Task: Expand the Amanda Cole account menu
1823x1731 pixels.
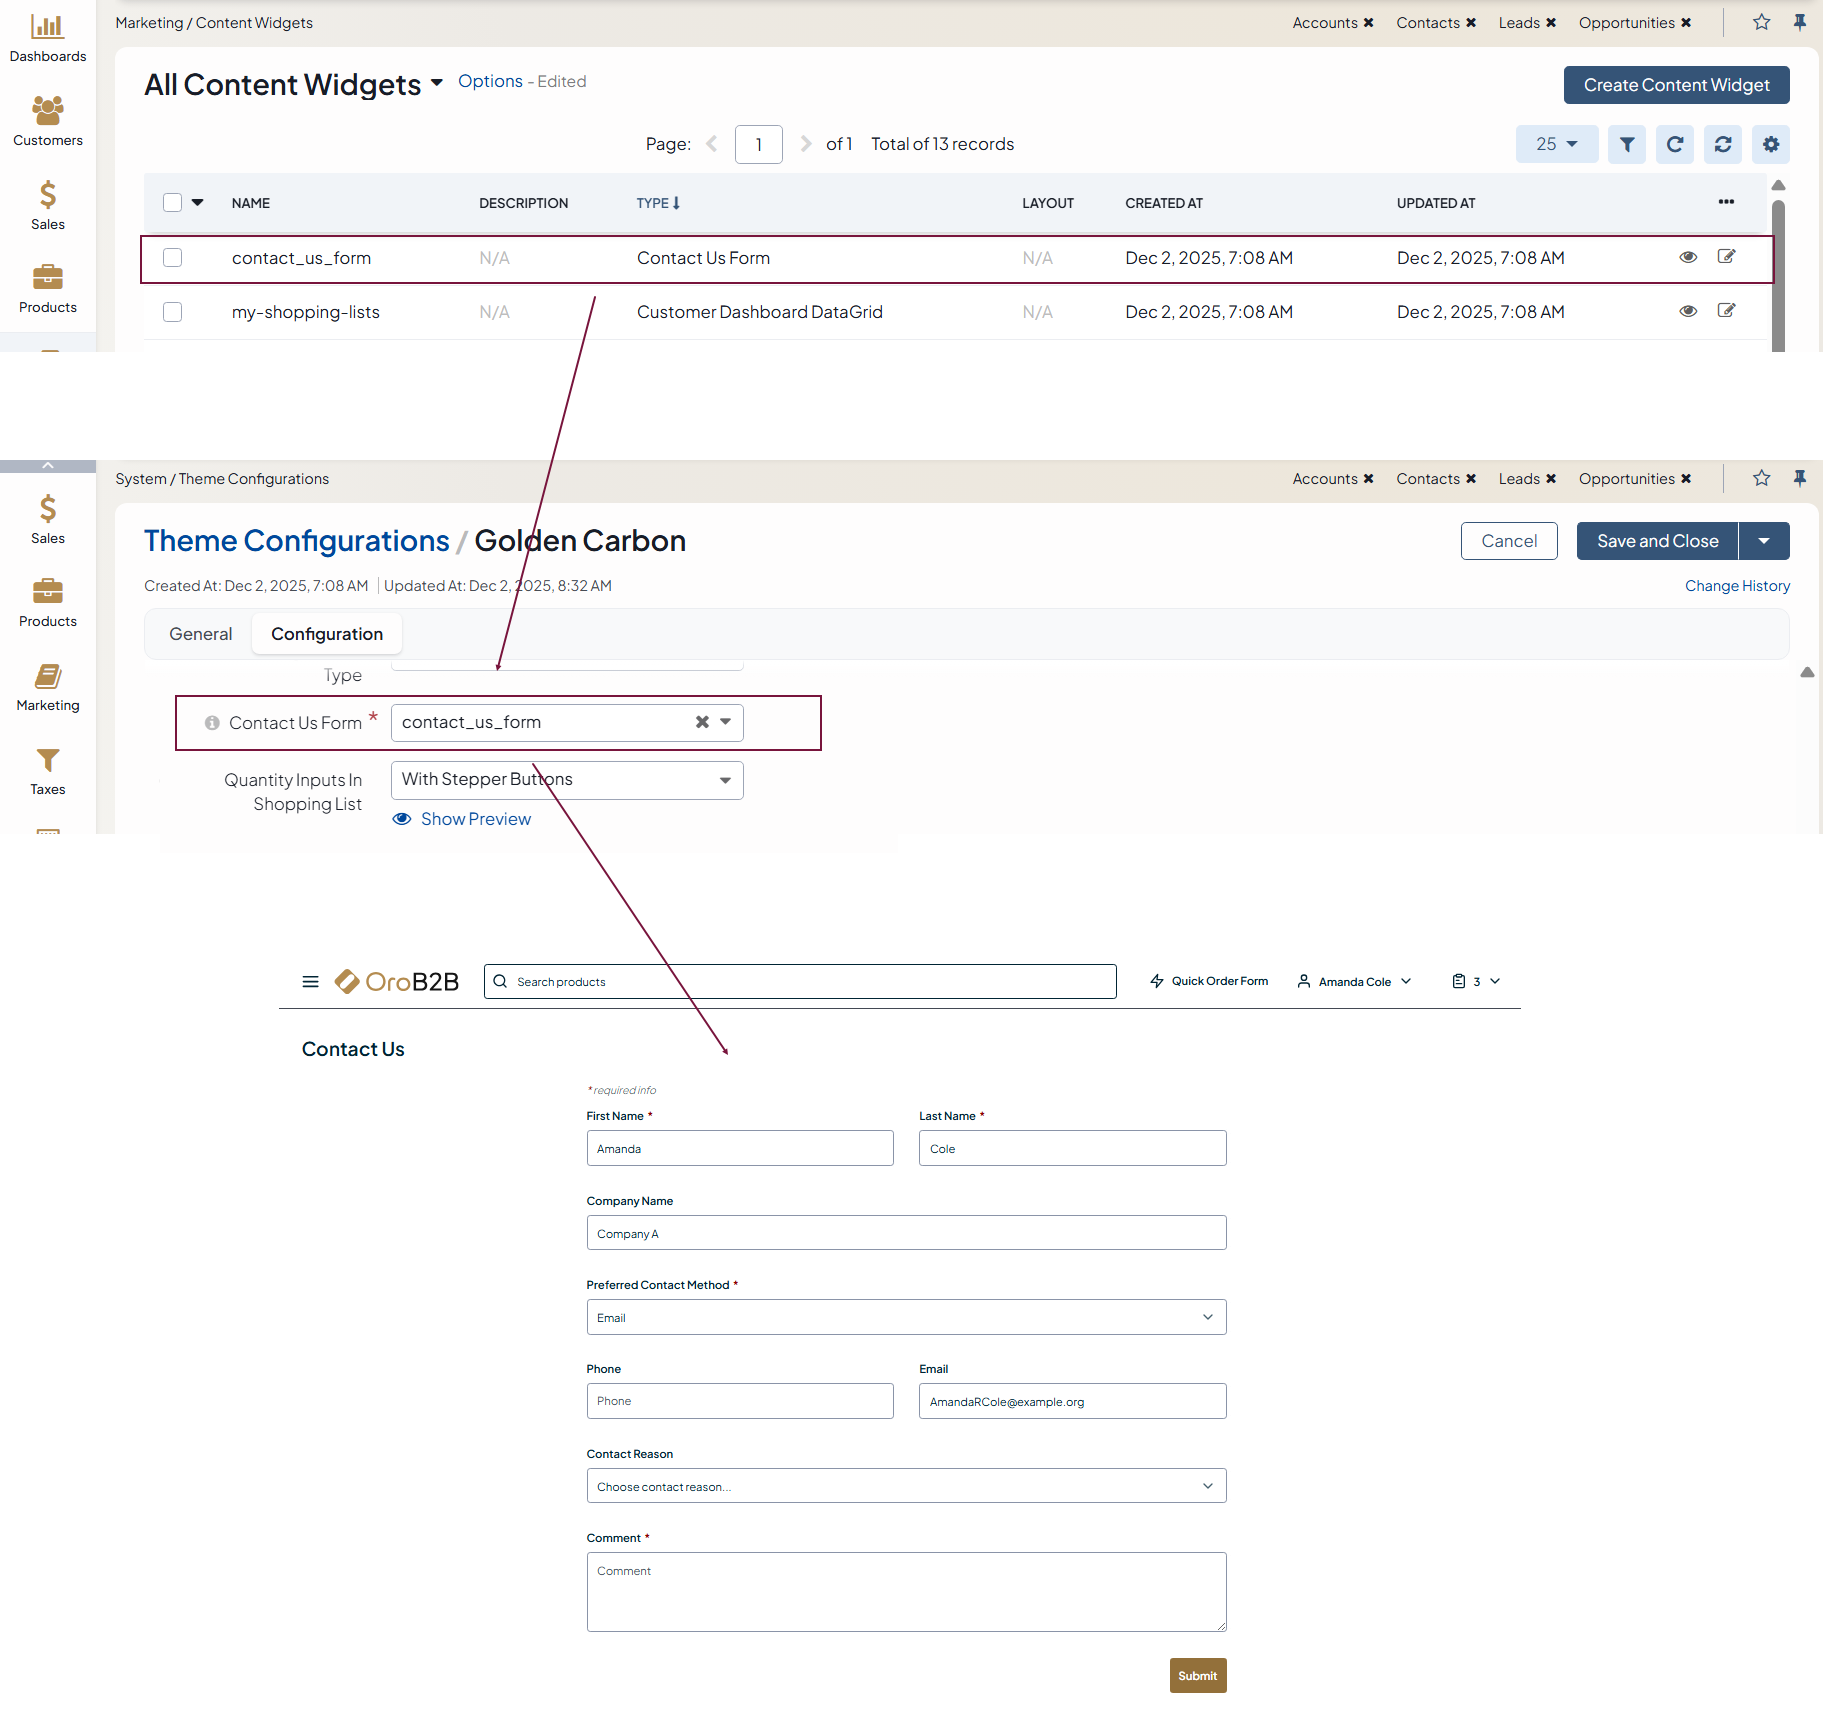Action: tap(1355, 982)
